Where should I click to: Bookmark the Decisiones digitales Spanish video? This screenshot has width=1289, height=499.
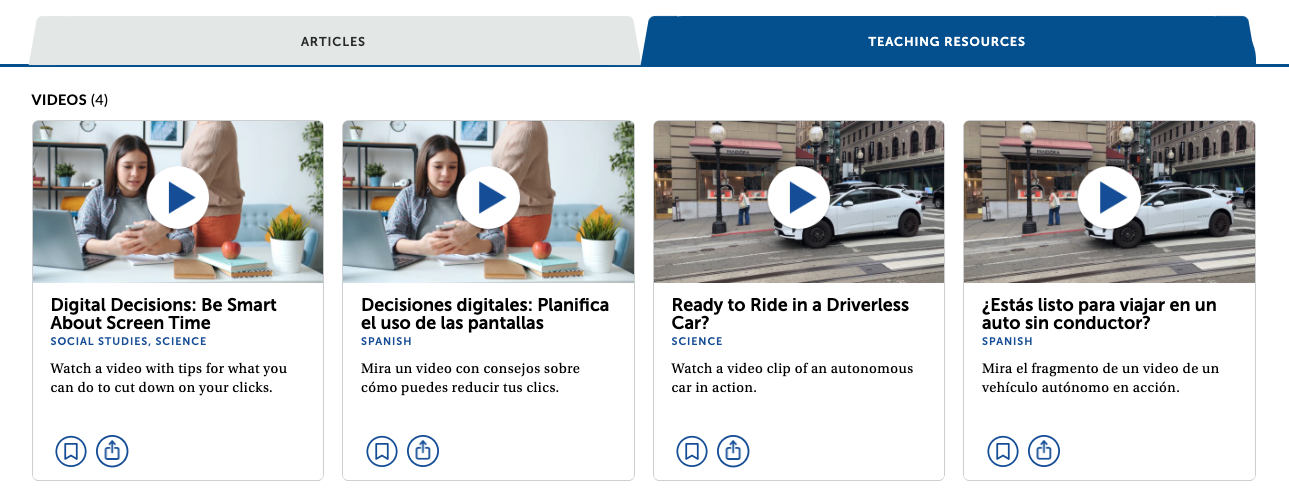click(382, 451)
